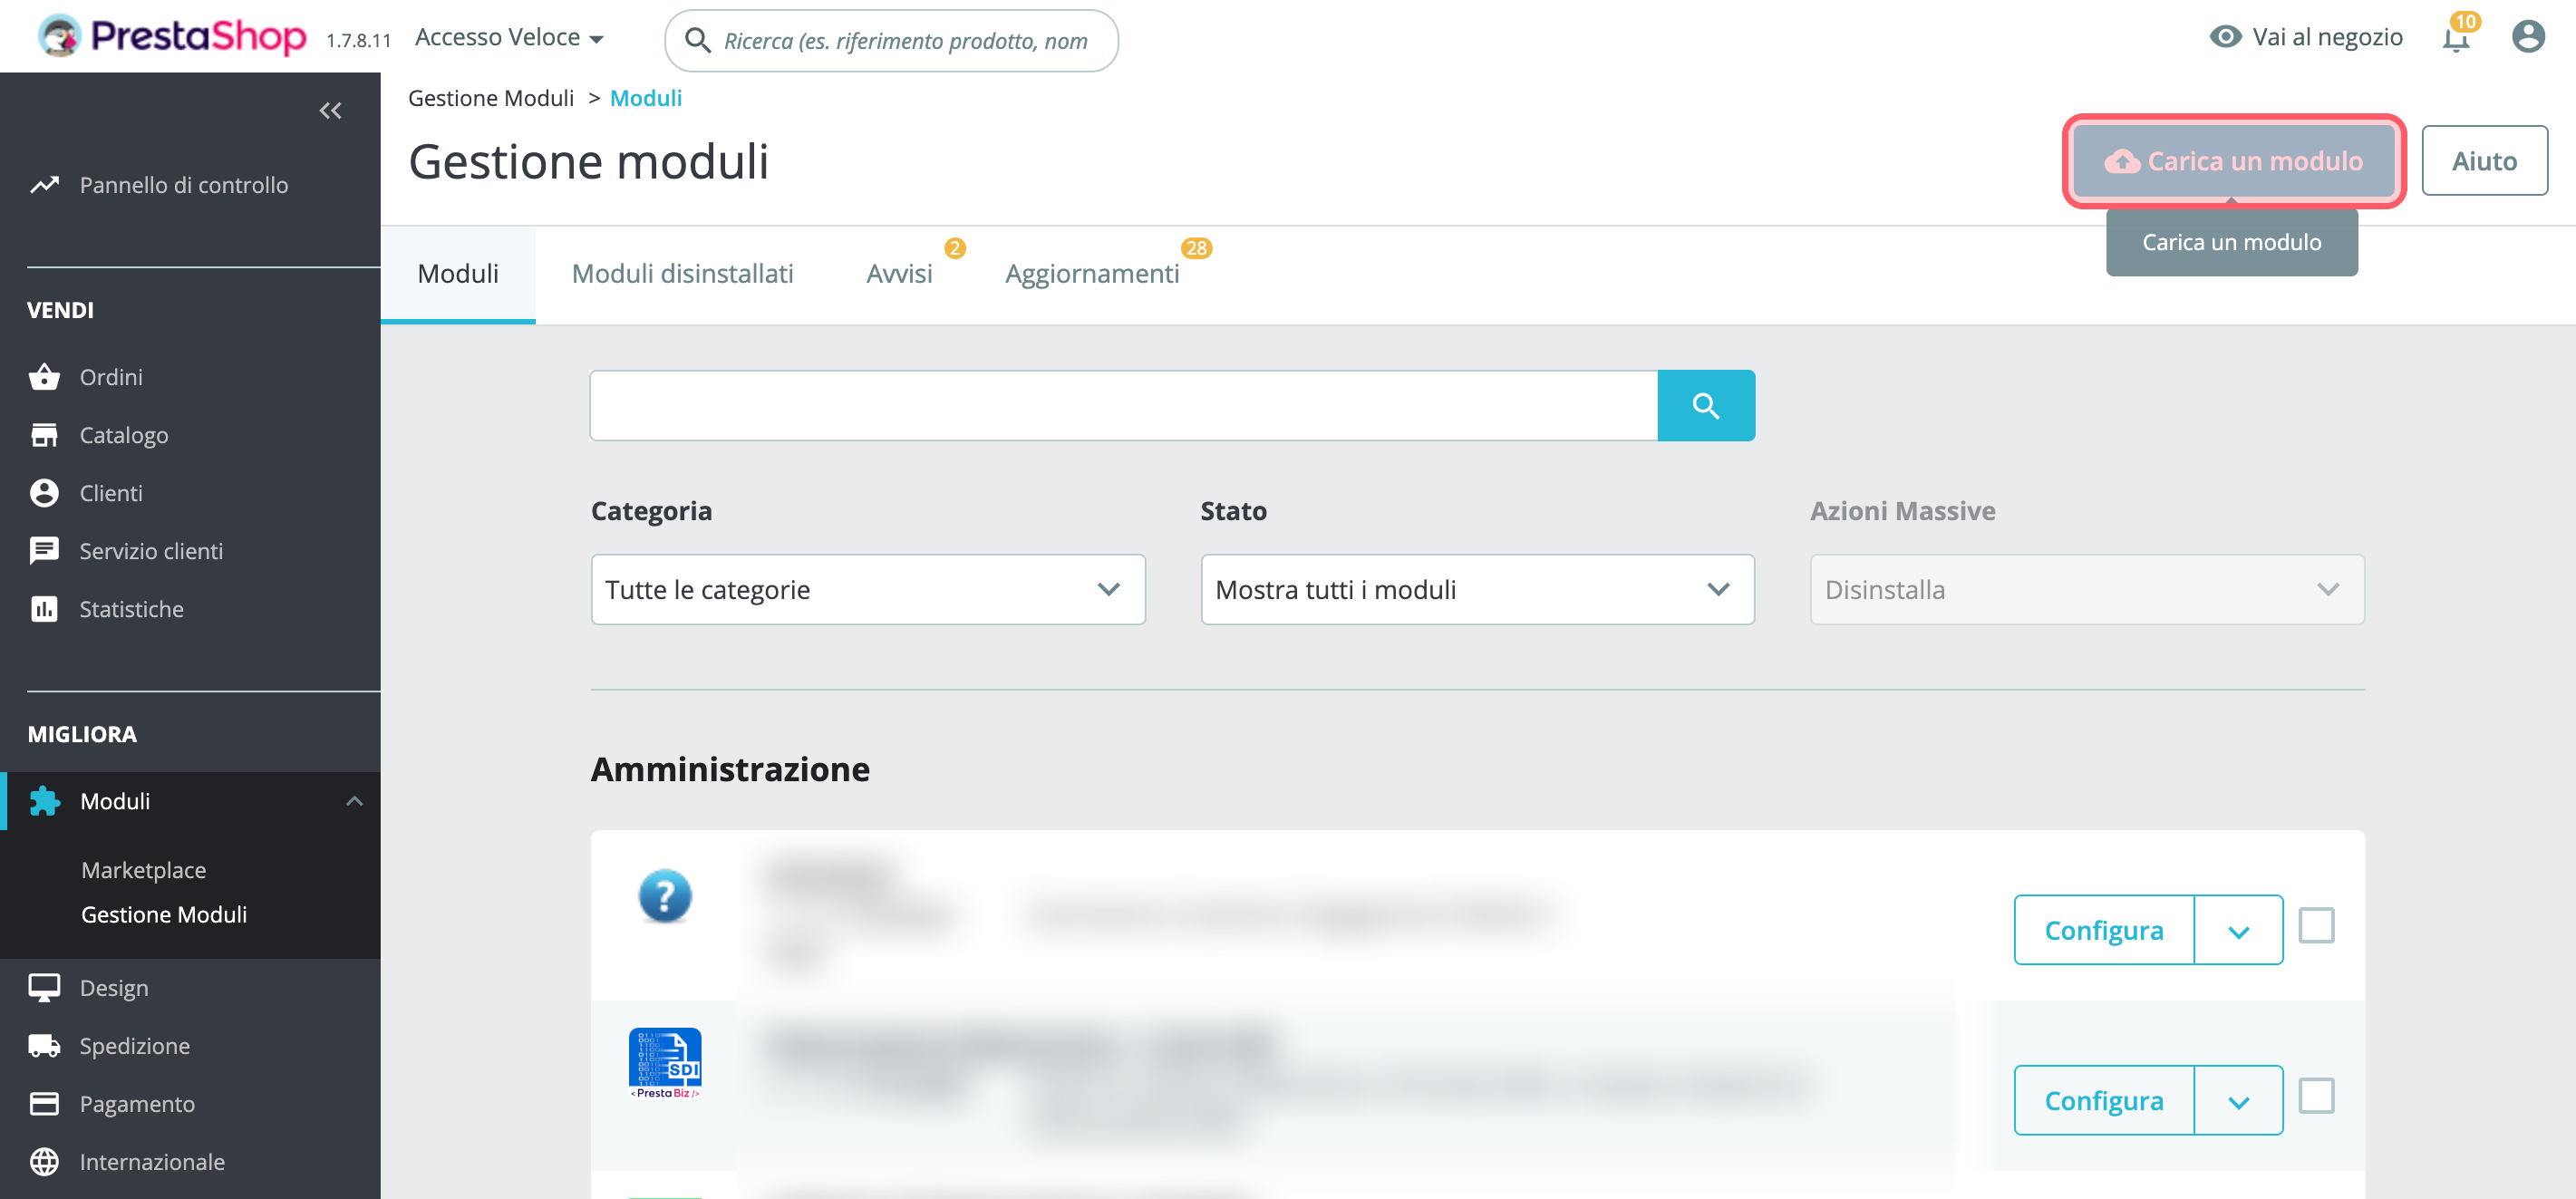Open Pagamento menu item

(x=137, y=1104)
